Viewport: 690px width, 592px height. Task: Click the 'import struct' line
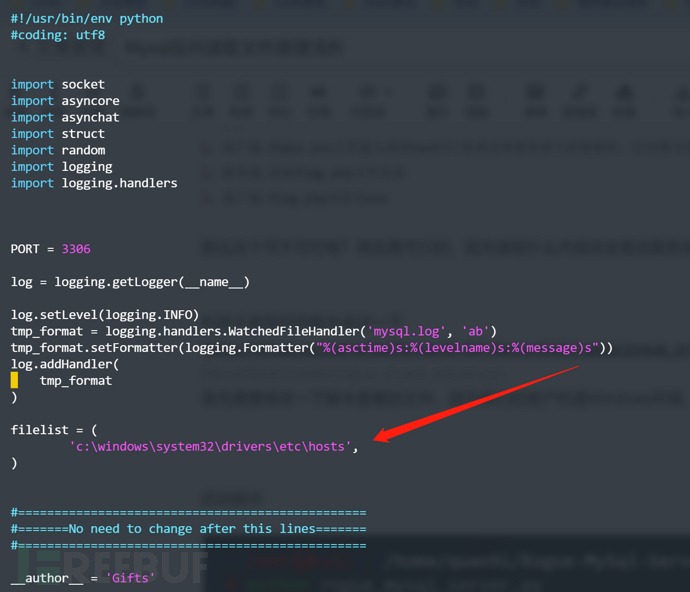pyautogui.click(x=58, y=134)
